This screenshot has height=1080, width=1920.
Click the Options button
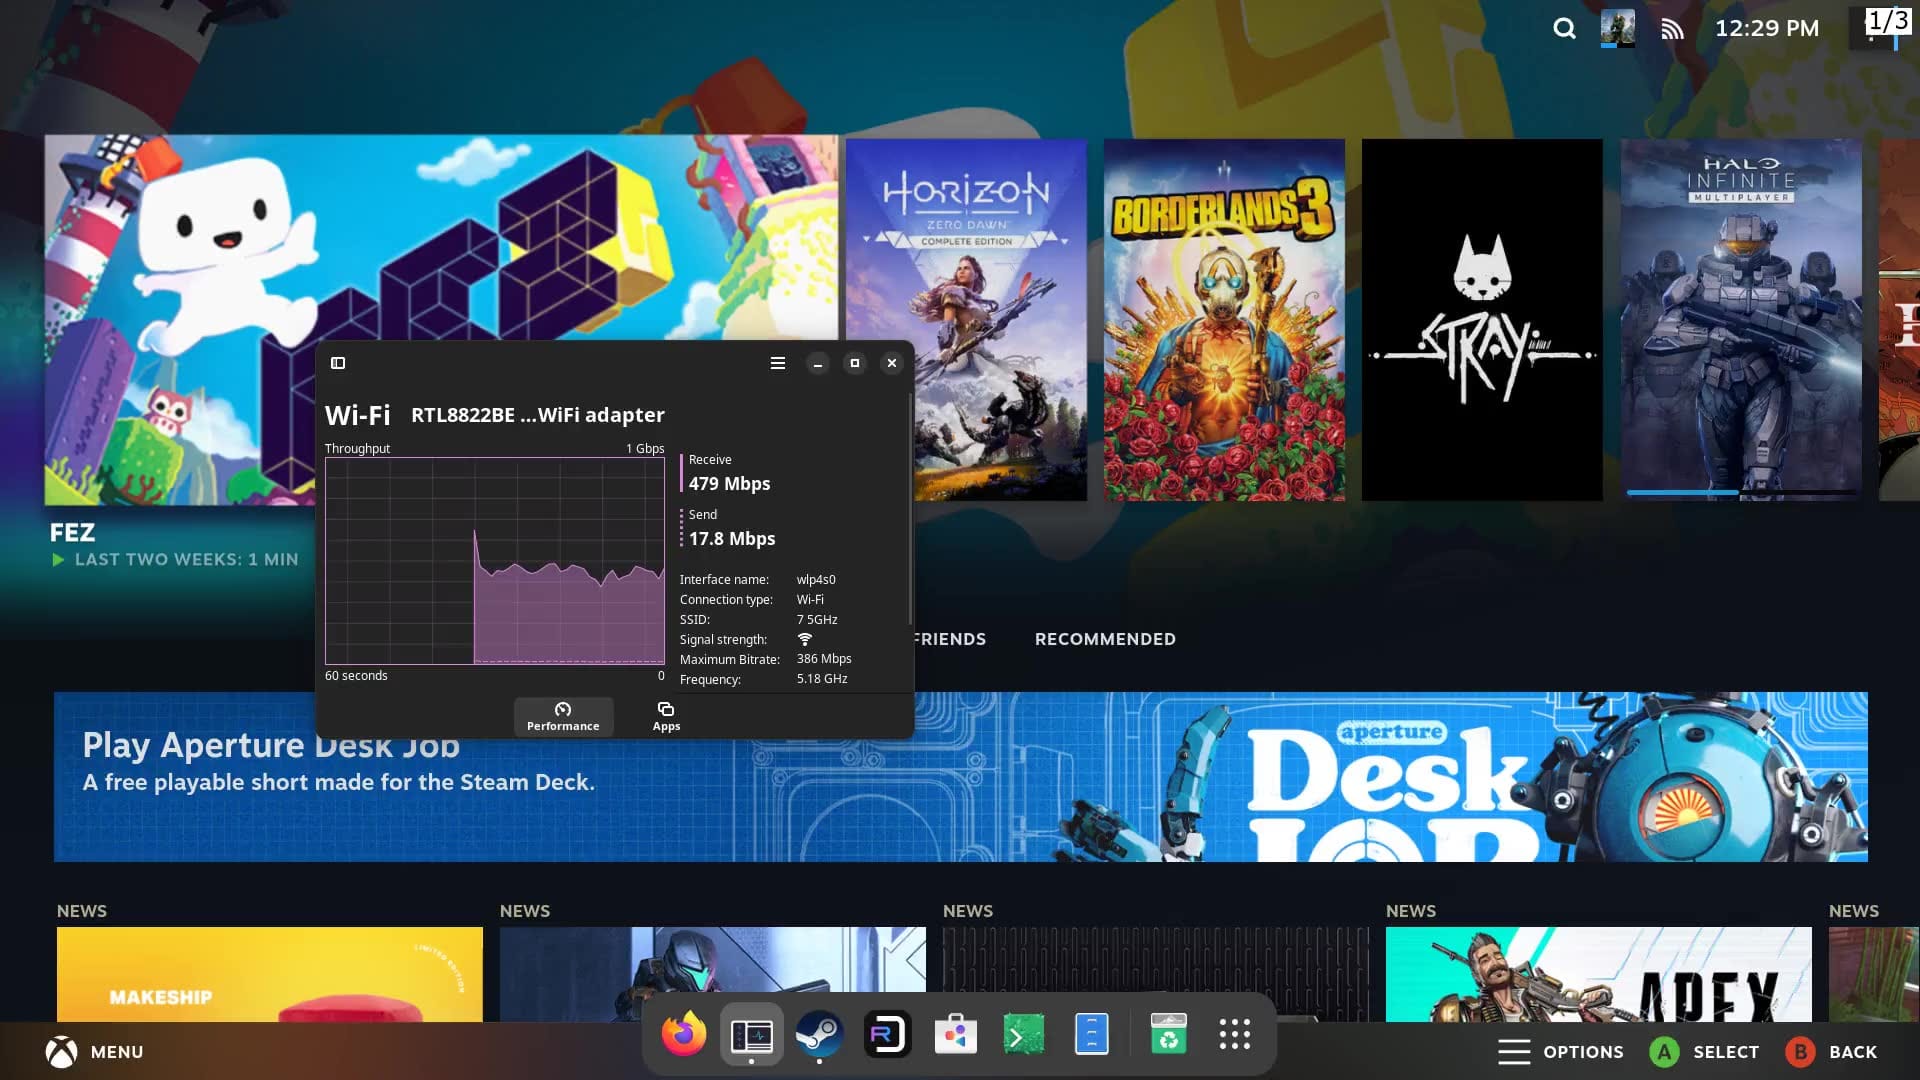tap(1560, 1052)
